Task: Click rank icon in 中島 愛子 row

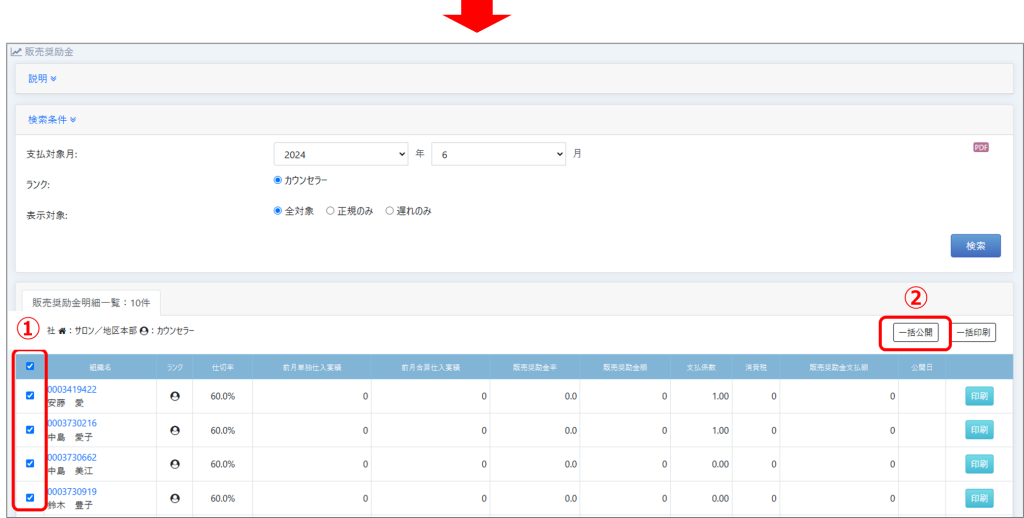Action: coord(175,430)
